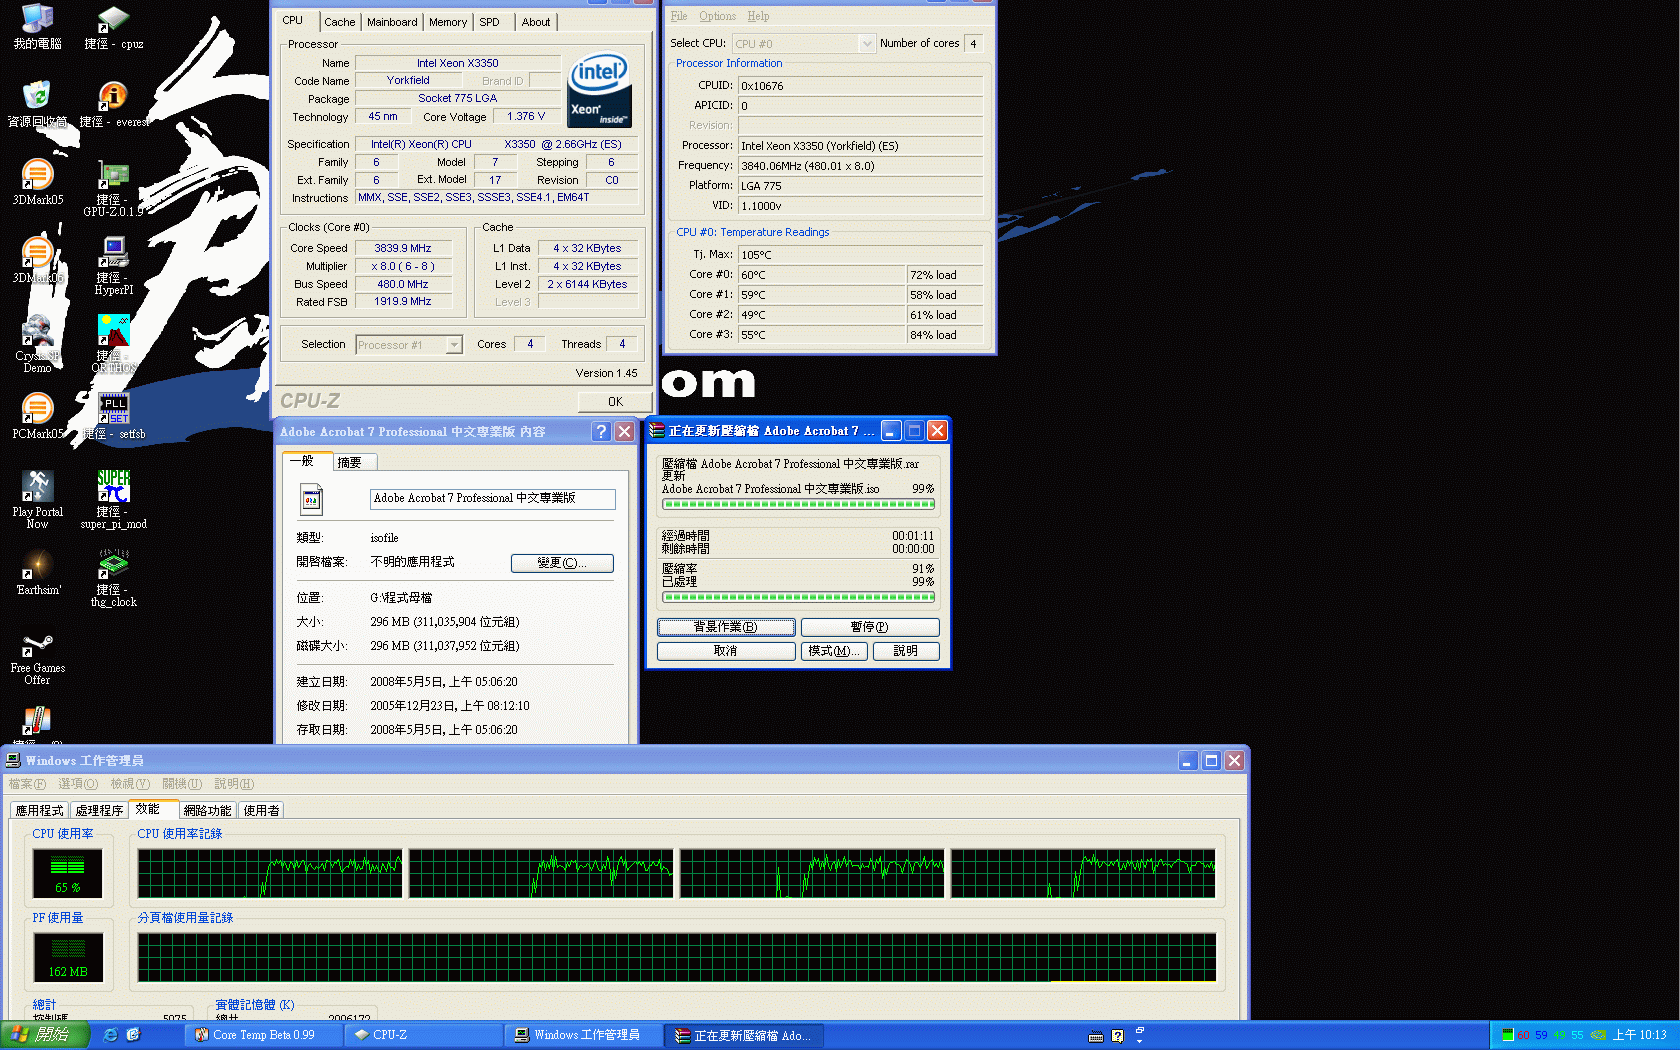This screenshot has width=1680, height=1050.
Task: Click the 取消 cancel button in WinRAR
Action: 726,651
